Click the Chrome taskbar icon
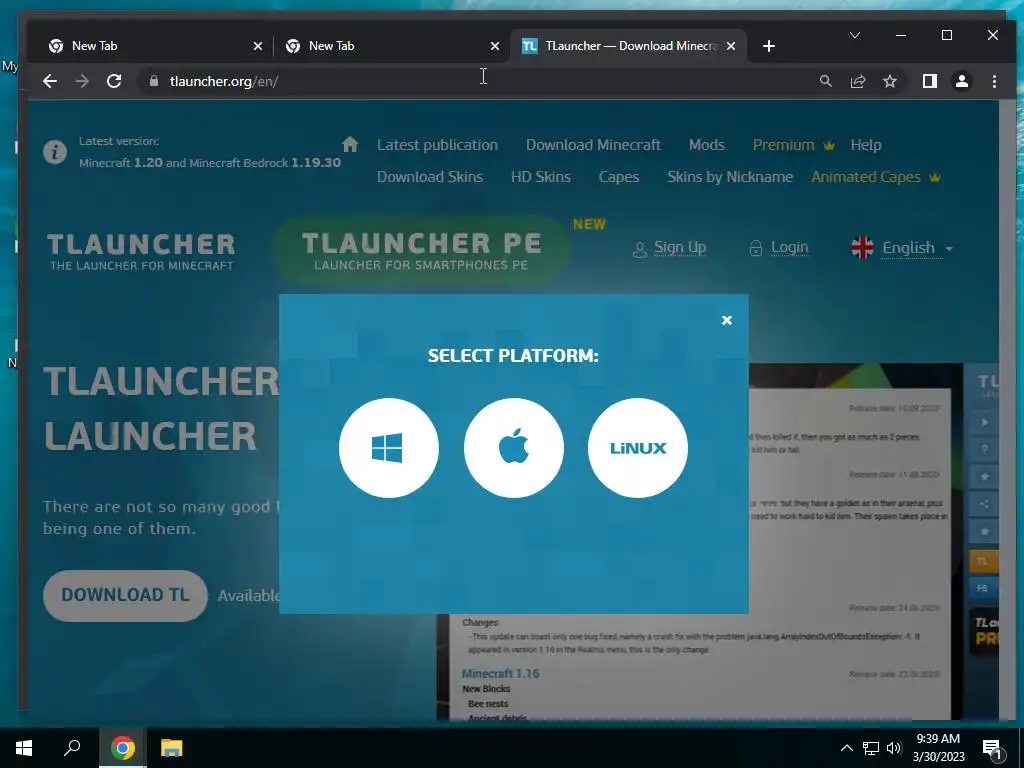Screen dimensions: 1024x768 click(122, 748)
